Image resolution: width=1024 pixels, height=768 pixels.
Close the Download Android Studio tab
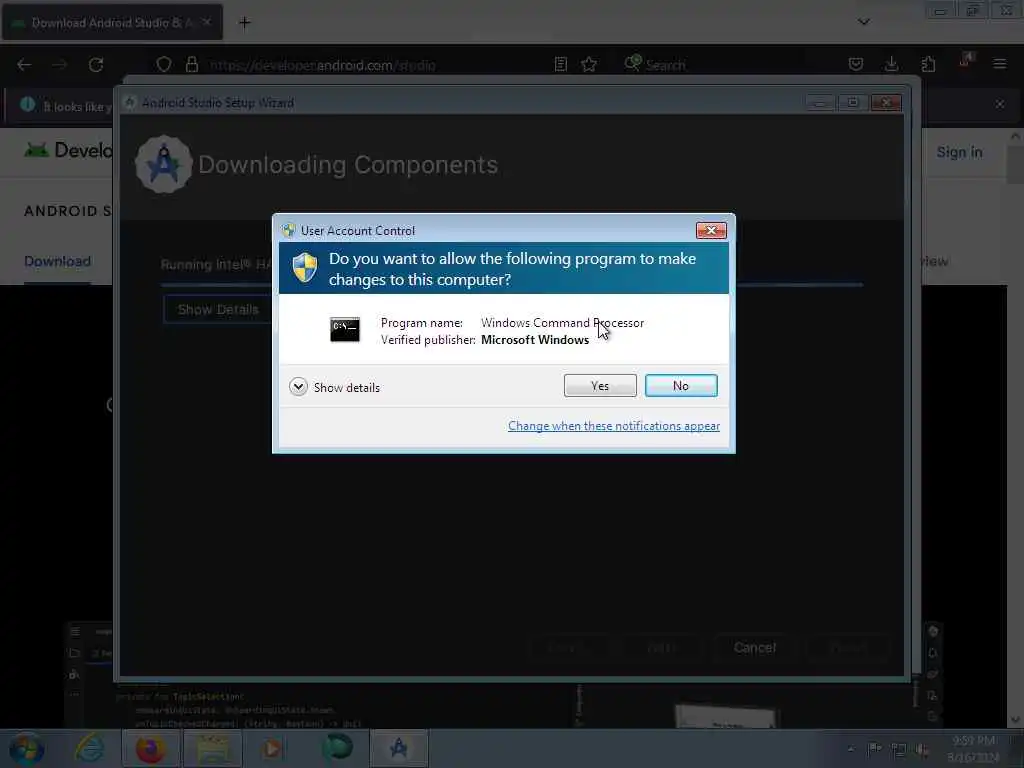[x=206, y=22]
